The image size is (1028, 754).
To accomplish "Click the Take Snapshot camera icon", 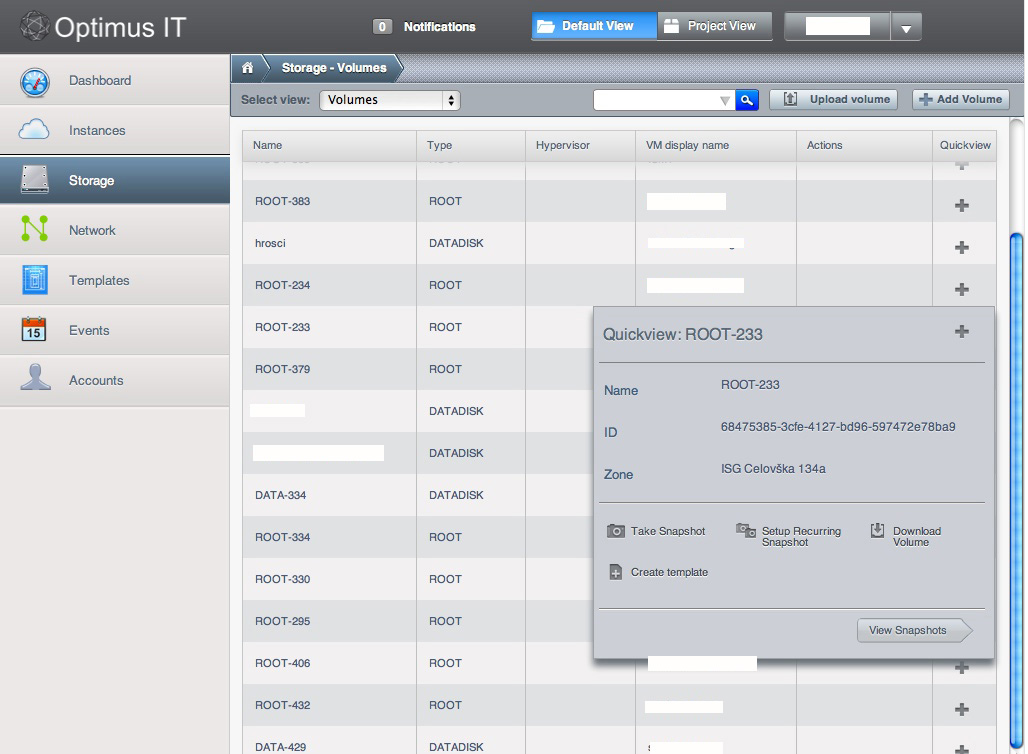I will coord(616,531).
